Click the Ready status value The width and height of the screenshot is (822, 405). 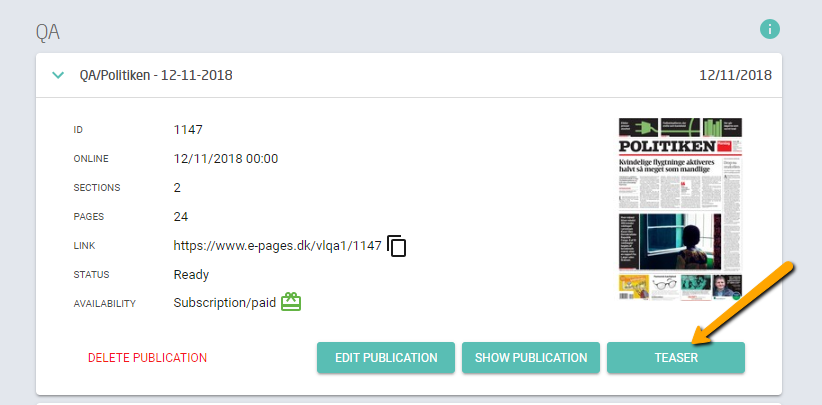tap(191, 275)
